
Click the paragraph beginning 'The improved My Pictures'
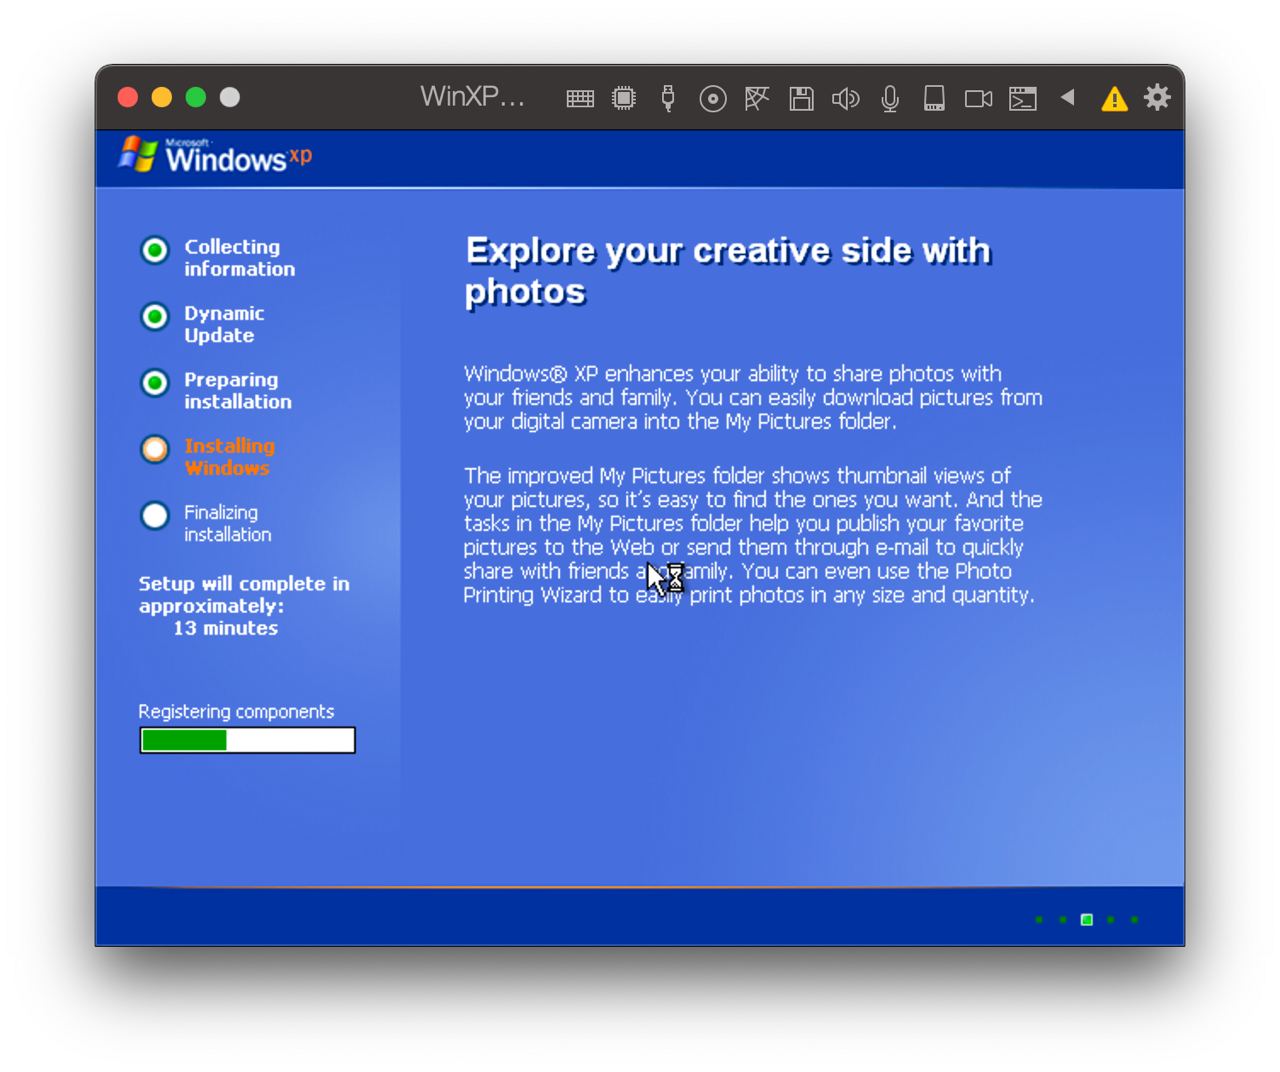pyautogui.click(x=752, y=535)
